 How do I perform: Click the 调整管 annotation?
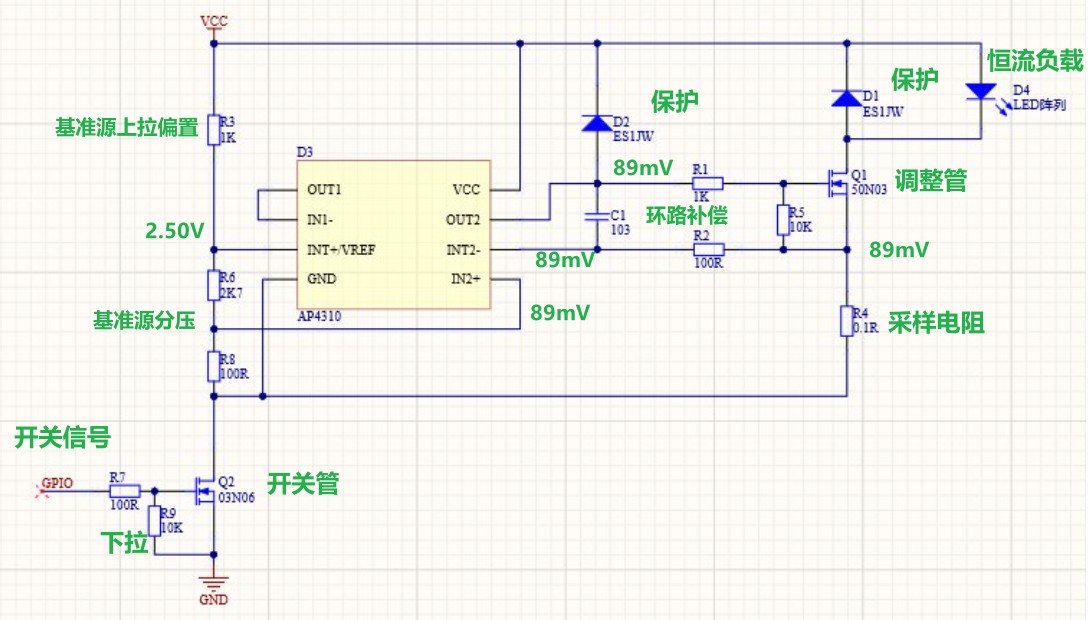[x=931, y=180]
